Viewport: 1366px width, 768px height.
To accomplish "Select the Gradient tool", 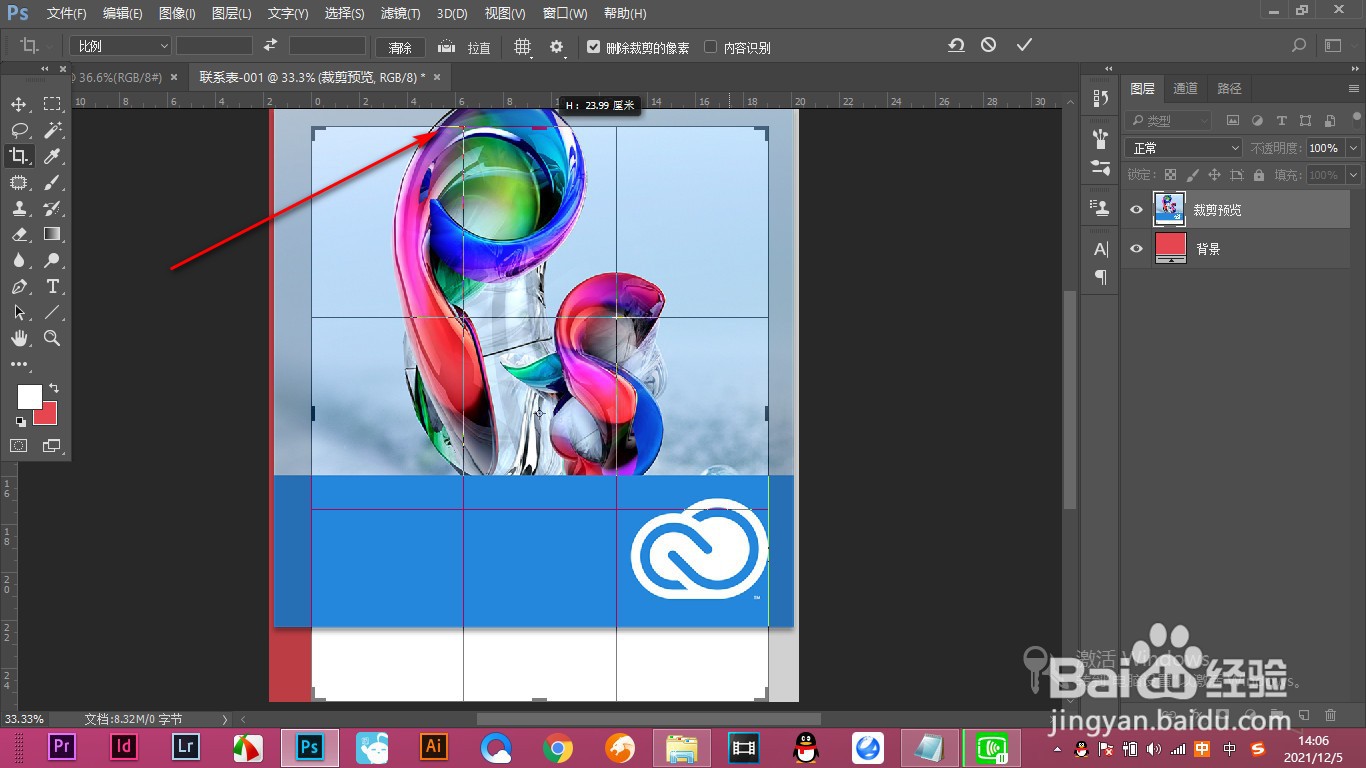I will pos(52,234).
